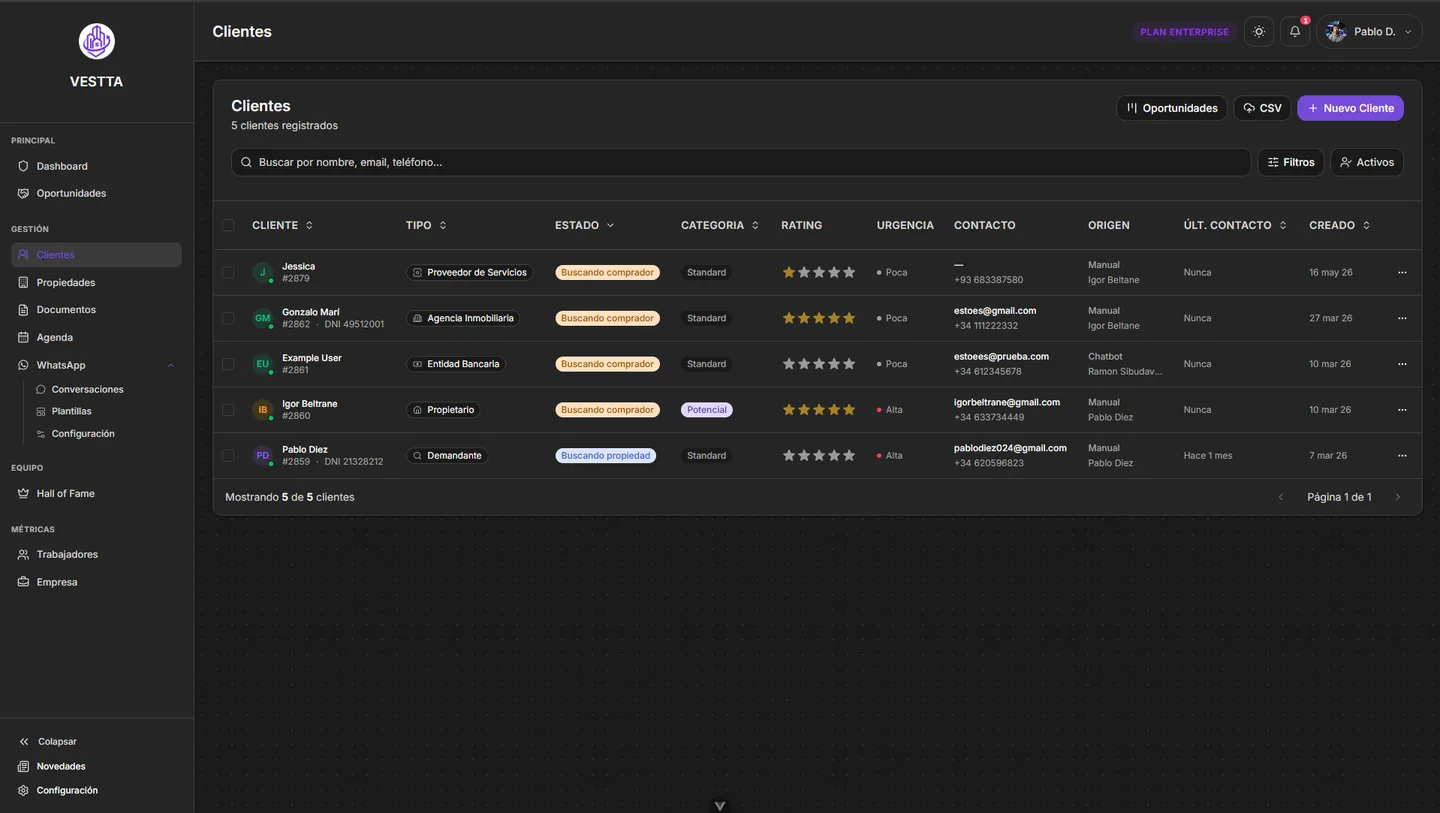
Task: Click Pablo Diez's third rating star
Action: click(x=819, y=455)
